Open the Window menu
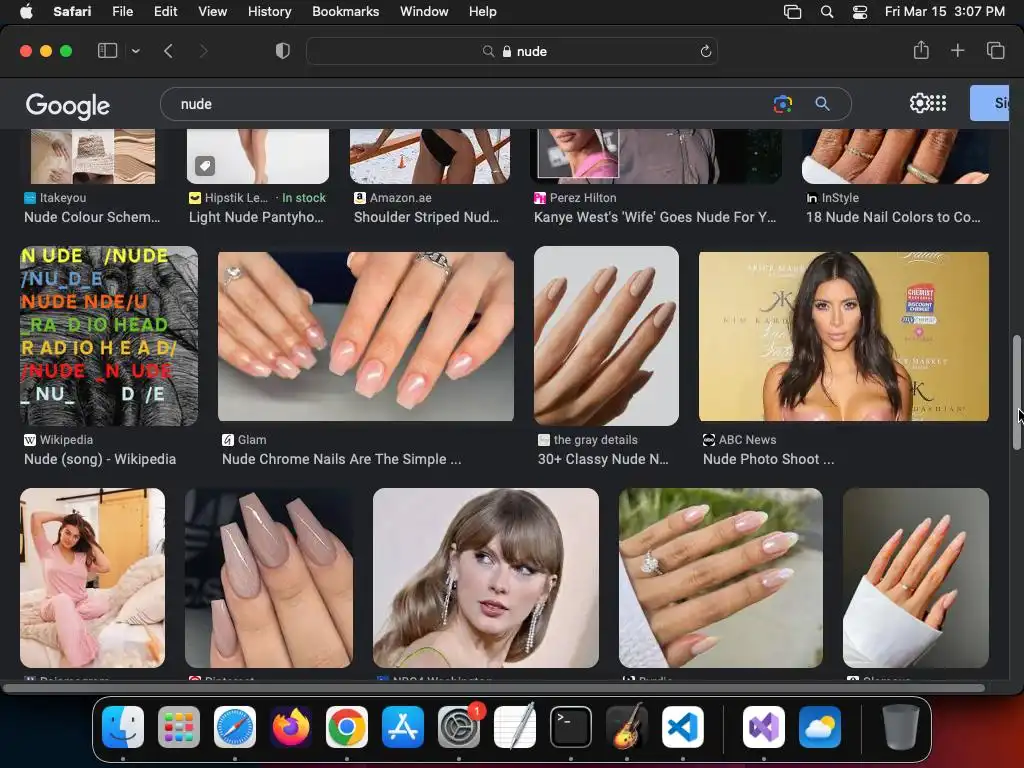The image size is (1024, 768). pos(424,11)
